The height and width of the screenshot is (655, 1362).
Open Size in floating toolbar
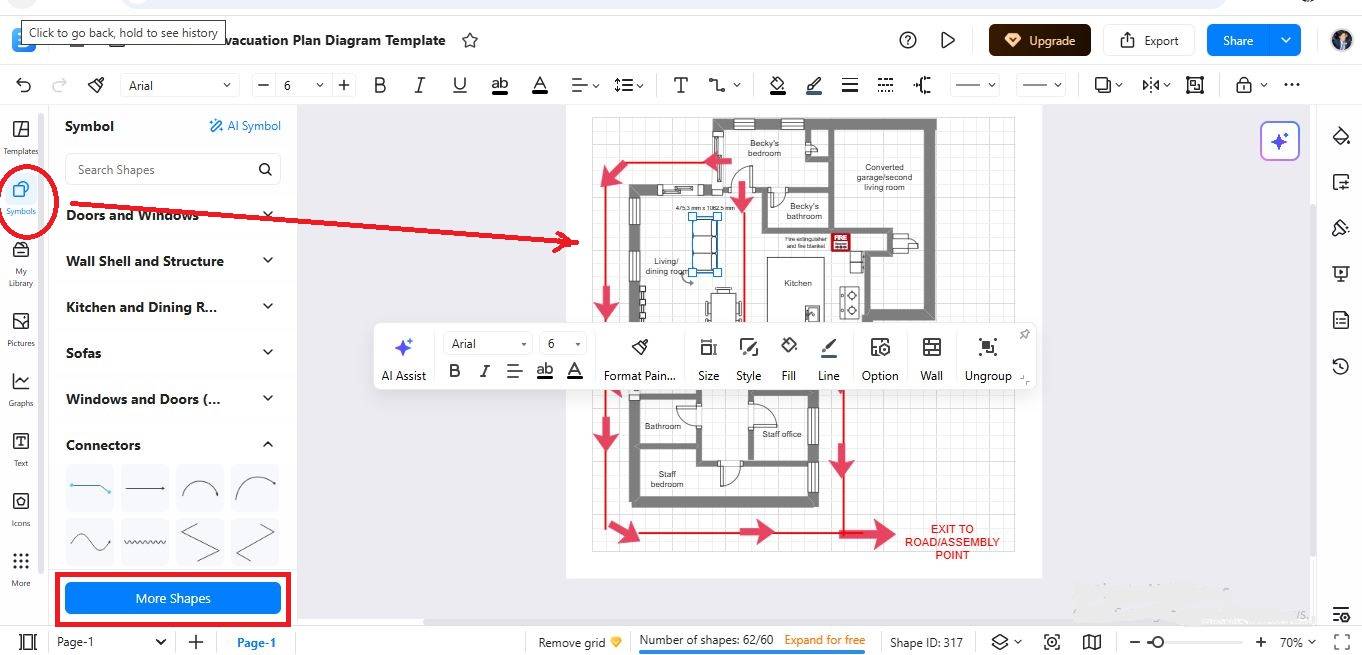coord(708,358)
